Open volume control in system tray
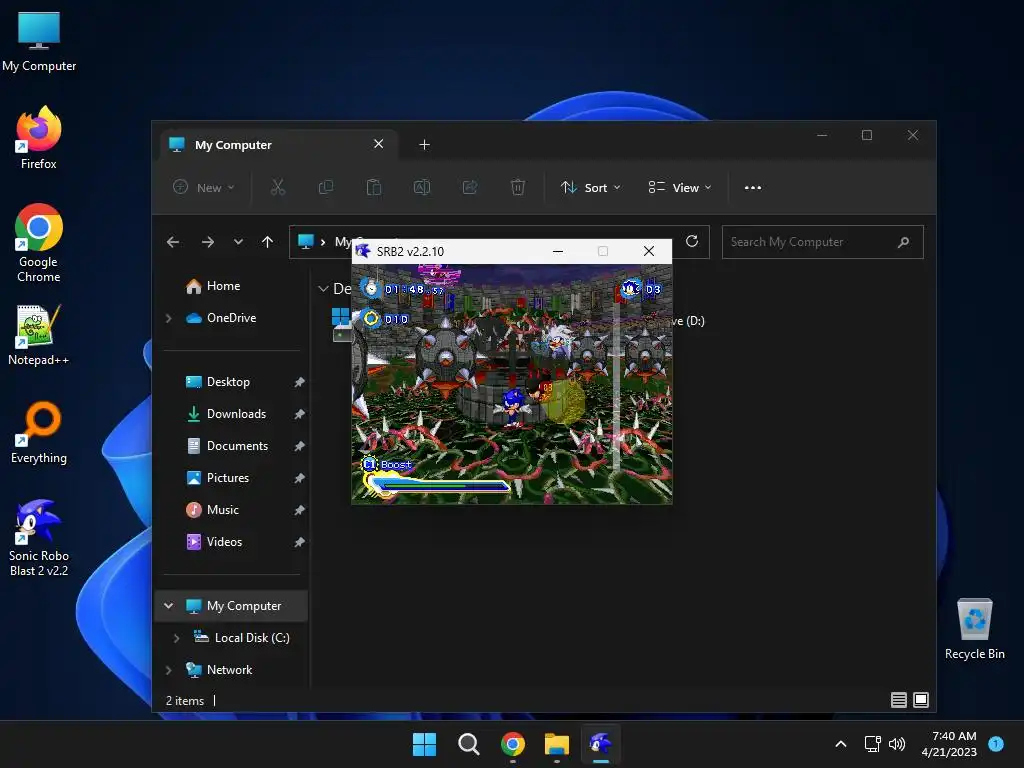The image size is (1024, 768). (x=897, y=744)
